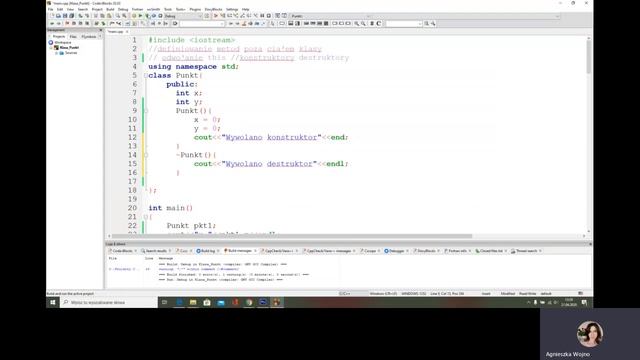The width and height of the screenshot is (640, 360).
Task: Save the current file via toolbar
Action: click(x=65, y=16)
